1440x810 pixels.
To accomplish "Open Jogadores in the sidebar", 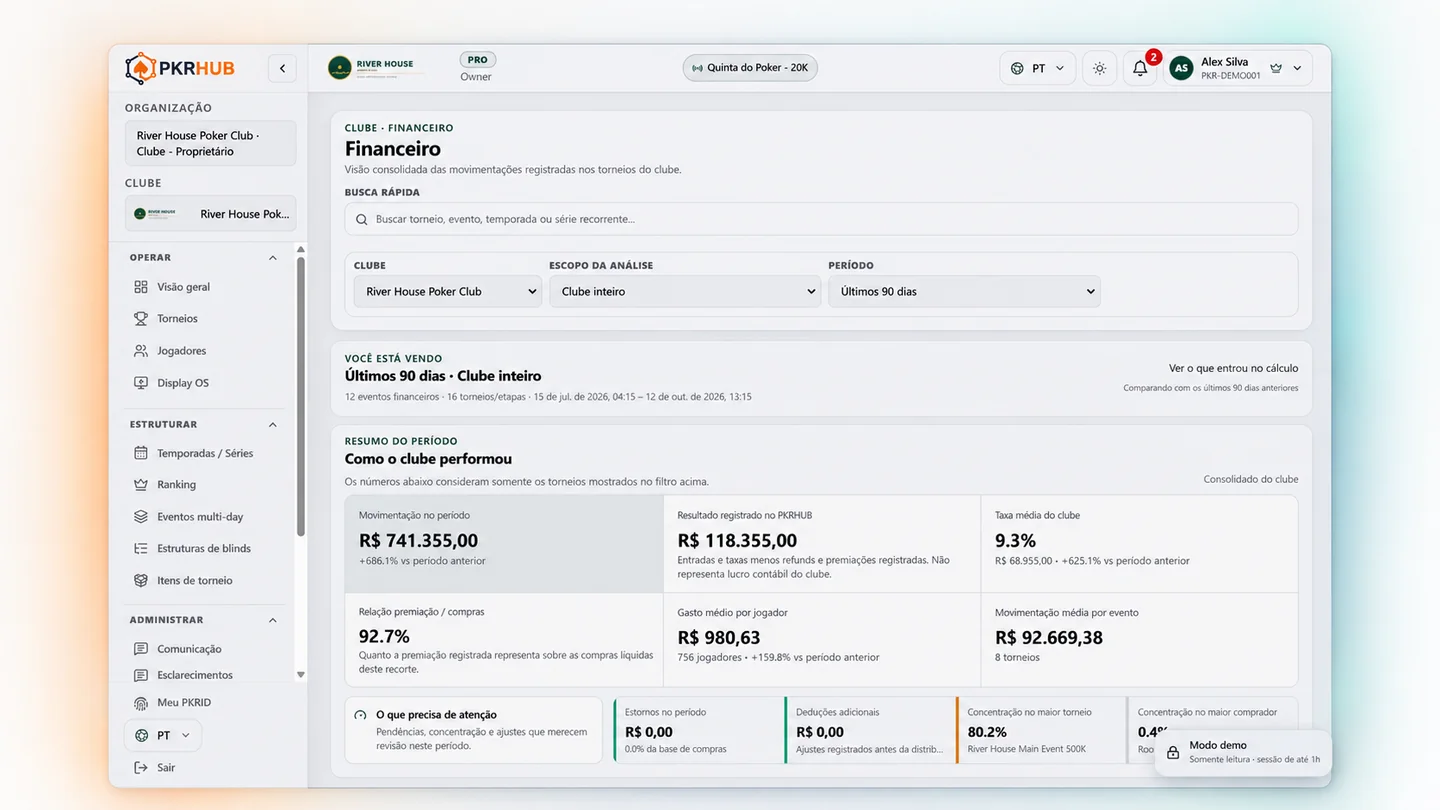I will (181, 351).
